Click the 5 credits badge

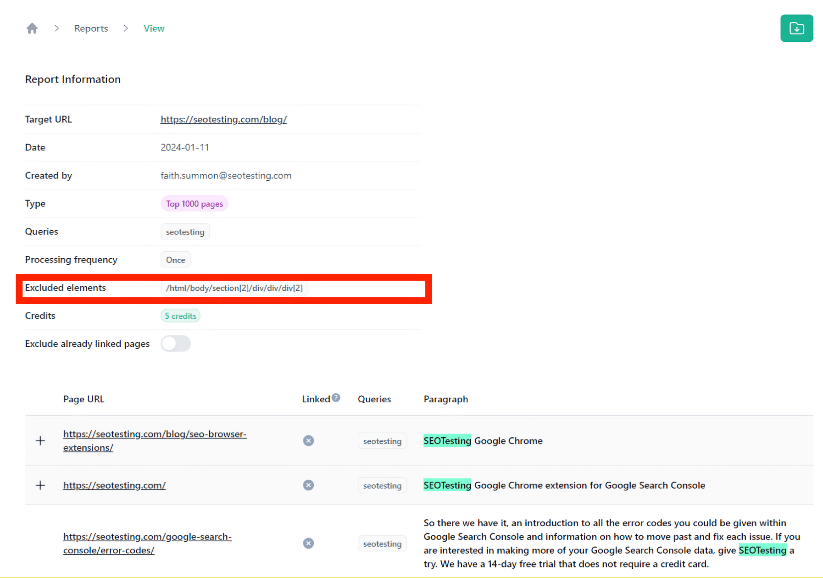(x=180, y=316)
